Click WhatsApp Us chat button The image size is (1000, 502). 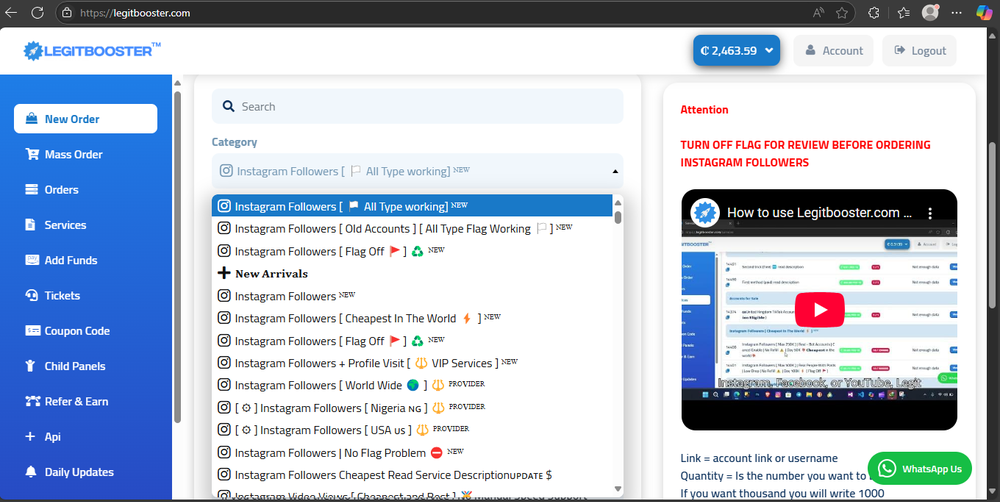[x=920, y=469]
